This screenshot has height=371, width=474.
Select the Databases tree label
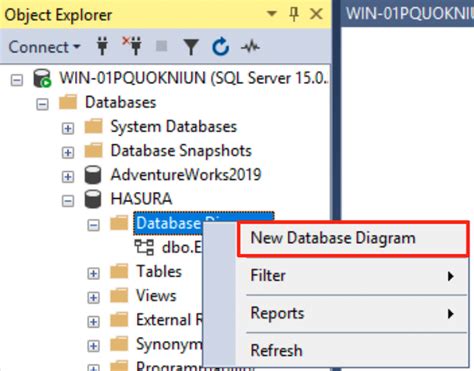(x=120, y=102)
